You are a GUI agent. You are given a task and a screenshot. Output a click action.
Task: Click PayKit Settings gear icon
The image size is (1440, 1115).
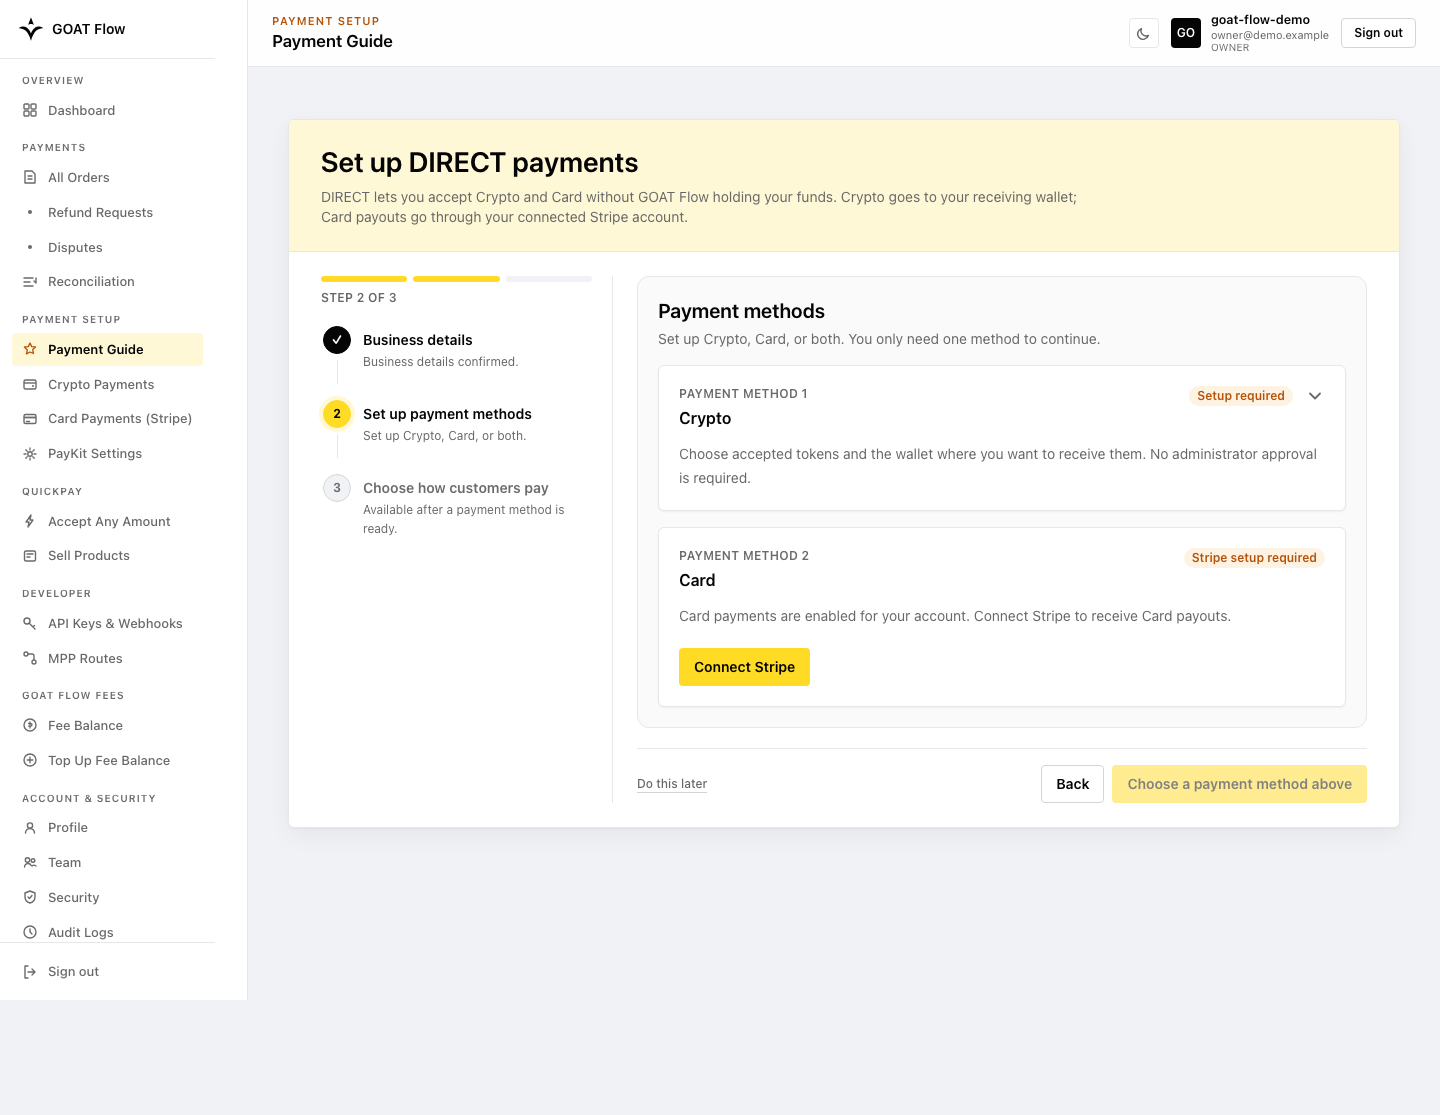30,454
